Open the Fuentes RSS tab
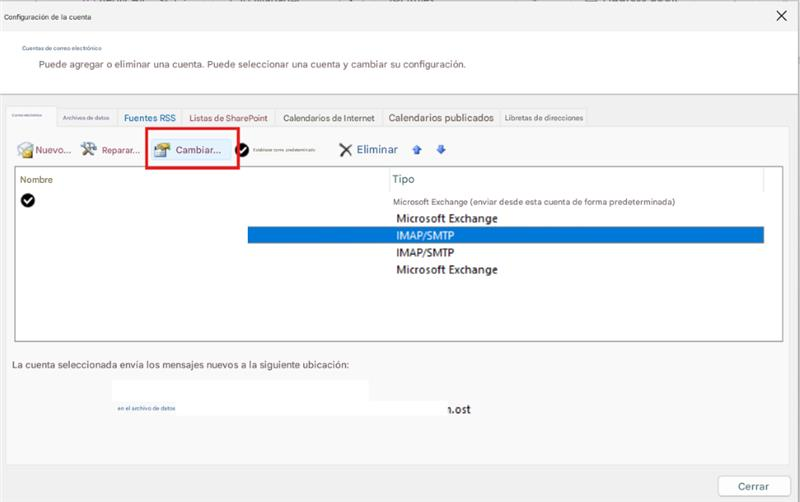 point(149,118)
